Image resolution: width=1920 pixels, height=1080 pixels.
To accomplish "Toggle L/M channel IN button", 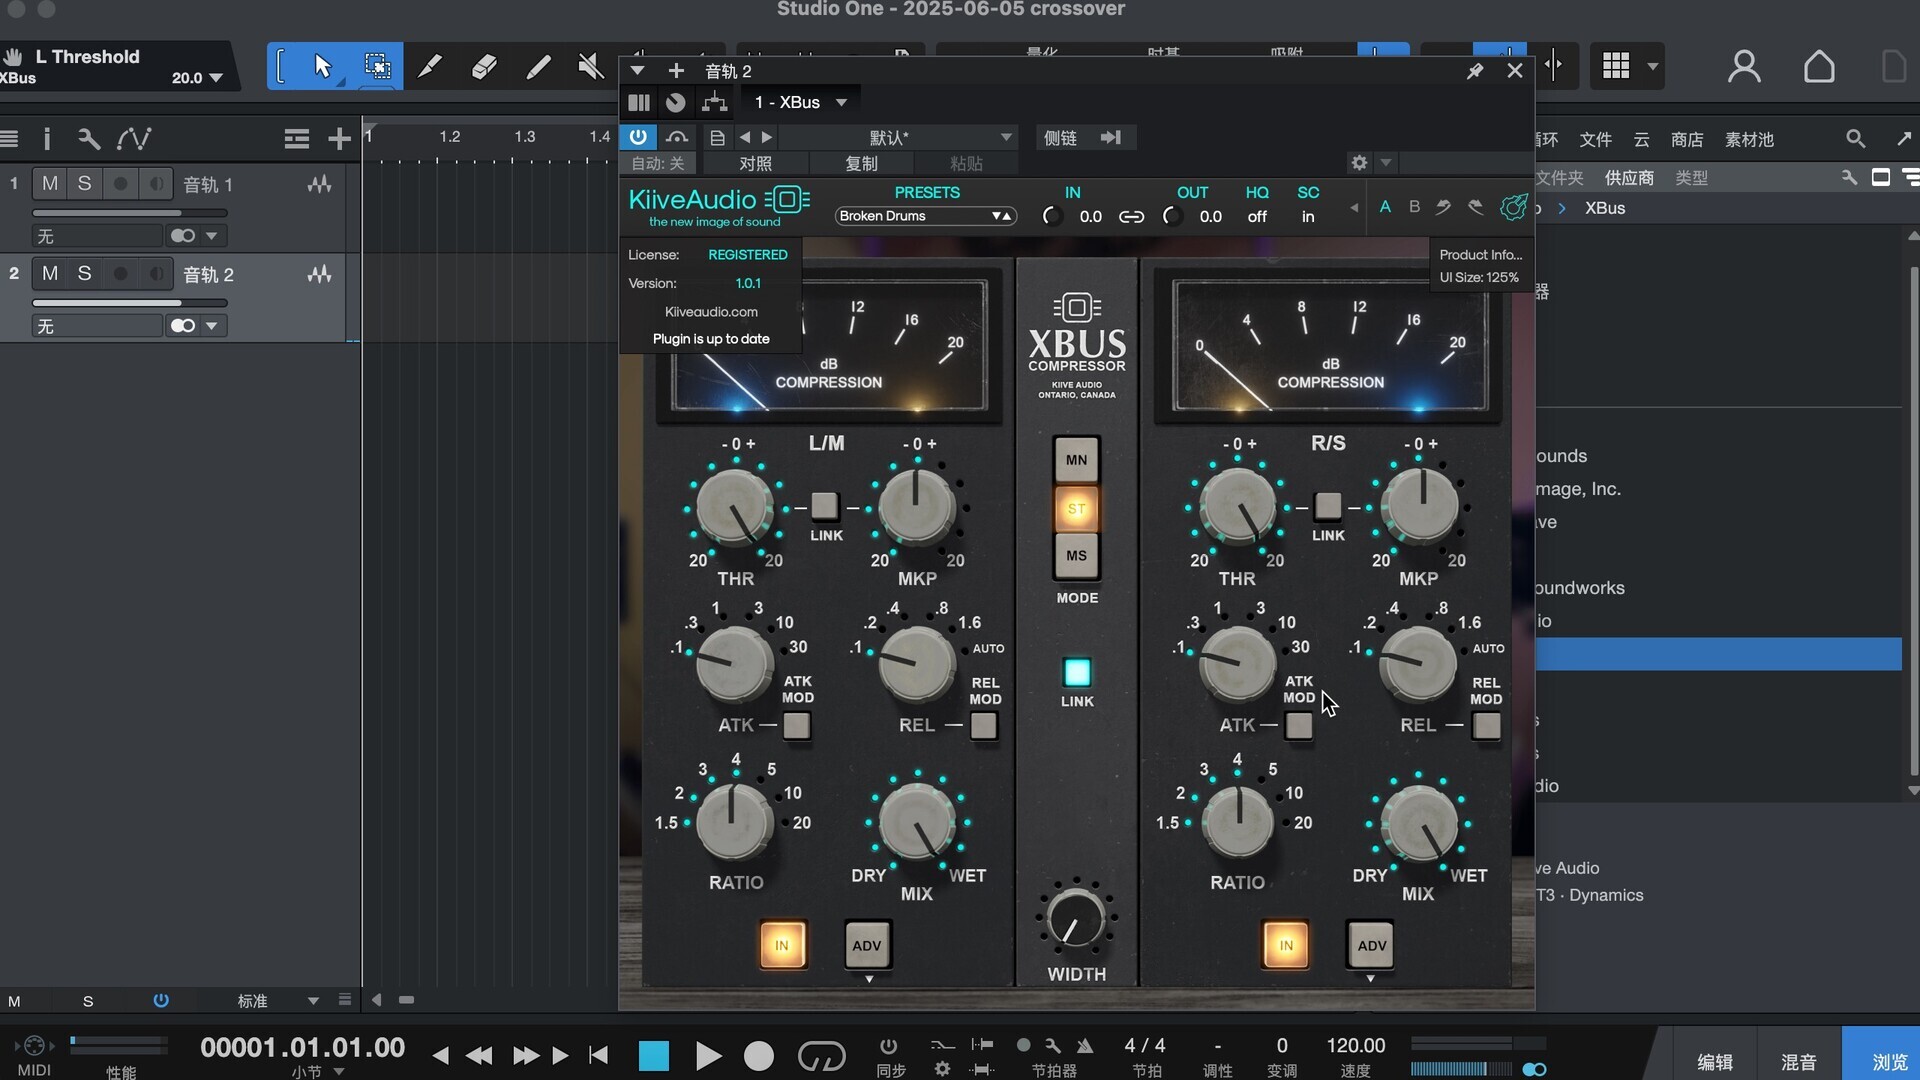I will tap(782, 945).
